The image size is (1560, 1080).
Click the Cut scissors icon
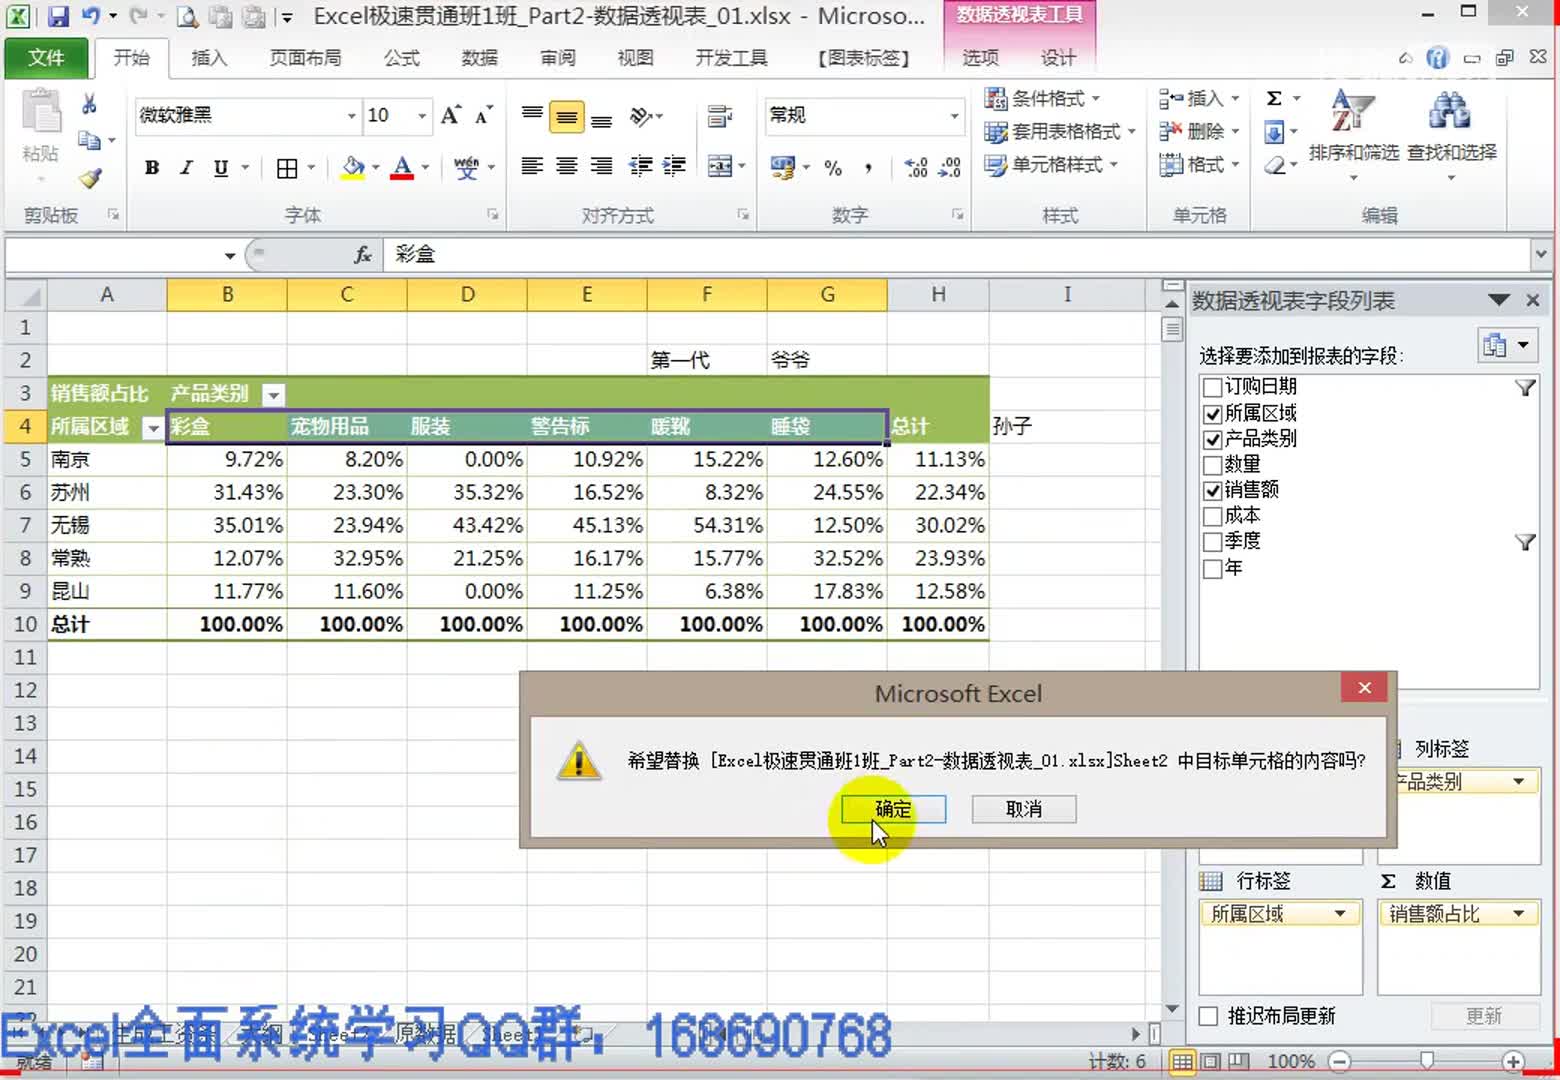[89, 104]
